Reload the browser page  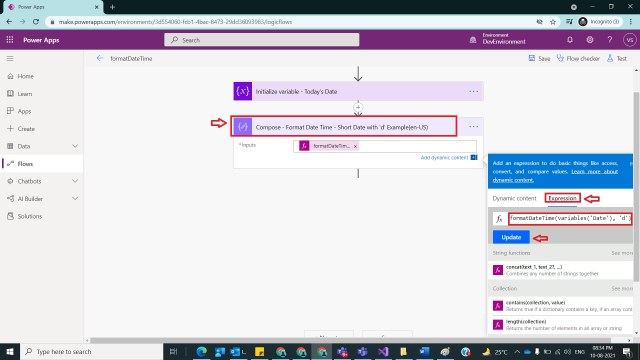(36, 22)
